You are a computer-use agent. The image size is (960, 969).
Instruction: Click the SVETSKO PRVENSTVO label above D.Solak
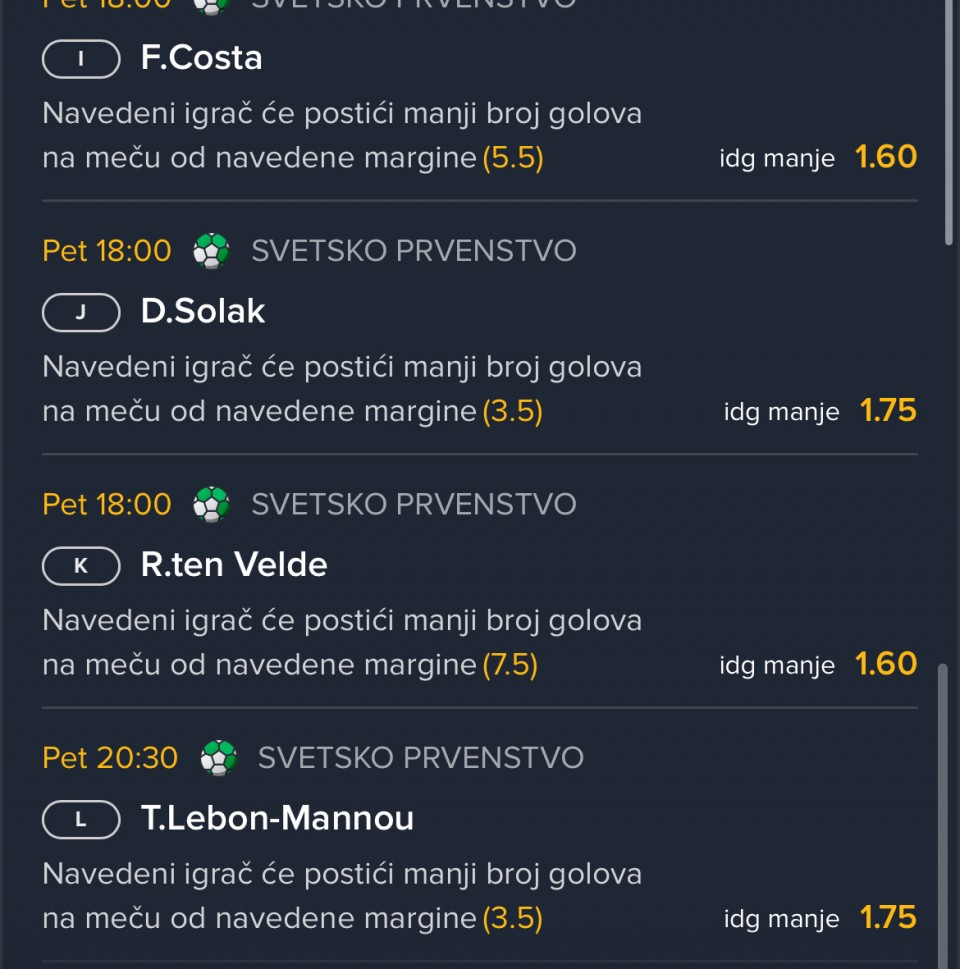click(x=413, y=250)
